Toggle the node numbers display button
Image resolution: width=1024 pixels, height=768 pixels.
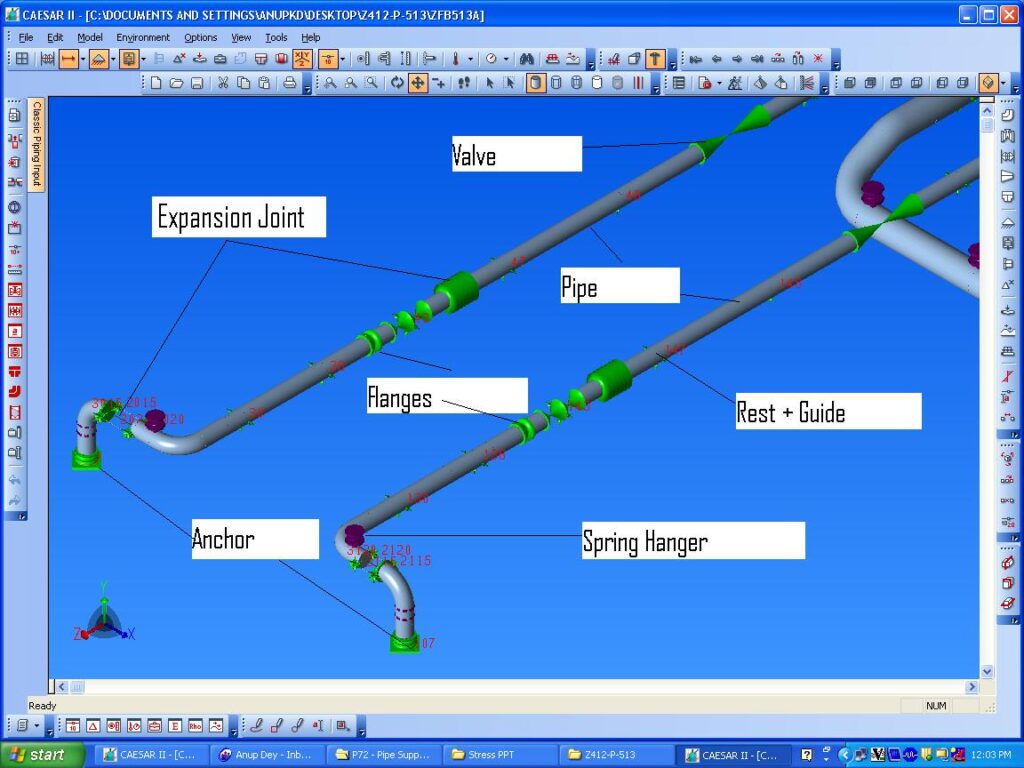tap(328, 59)
